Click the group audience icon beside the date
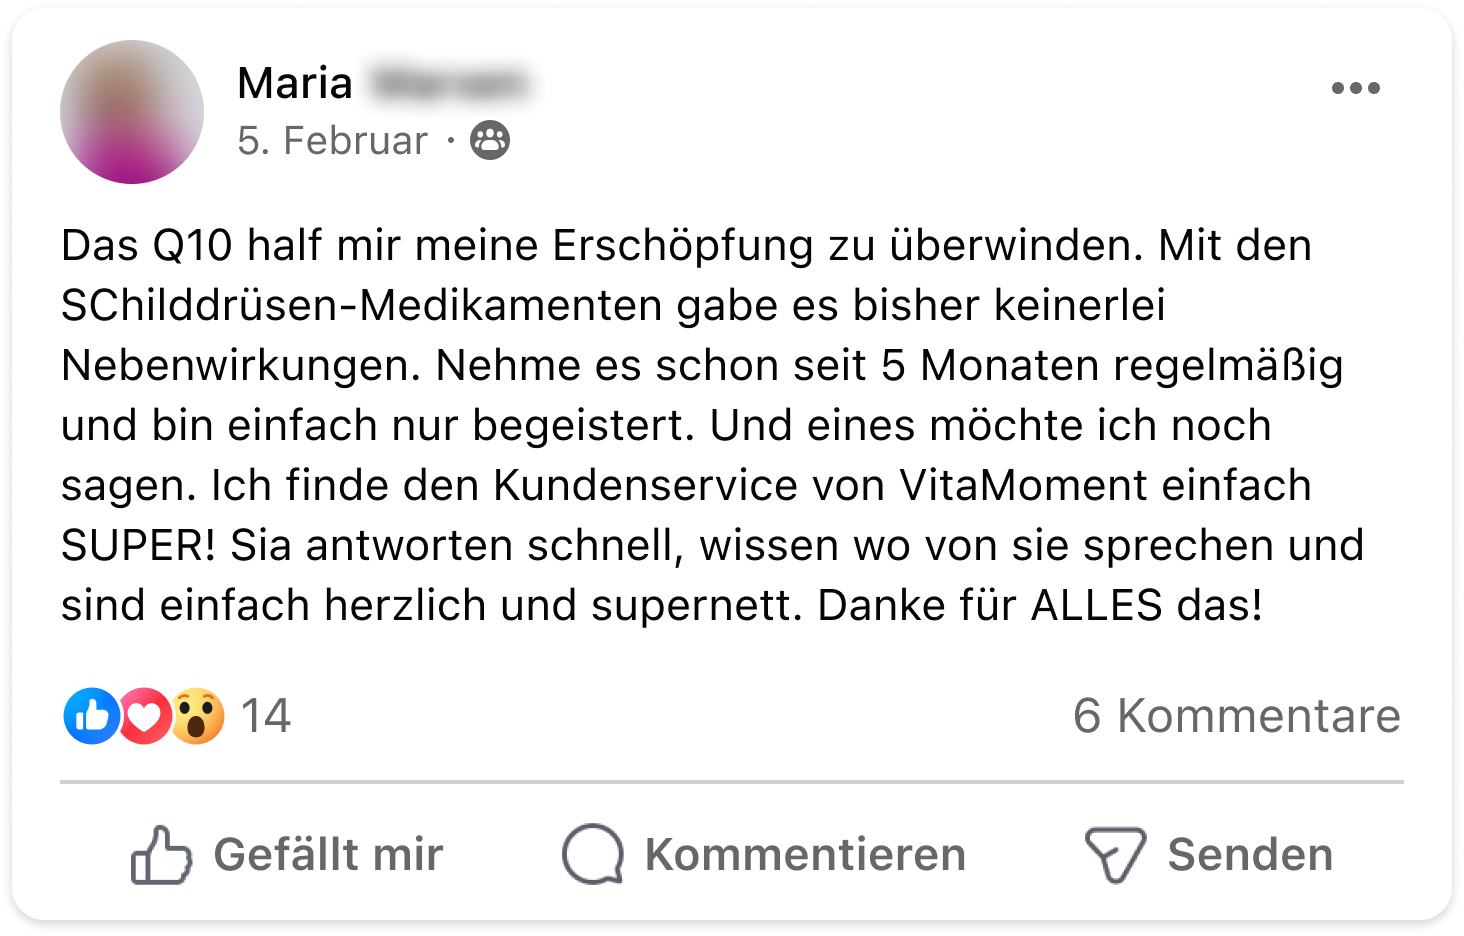The image size is (1464, 936). click(490, 141)
